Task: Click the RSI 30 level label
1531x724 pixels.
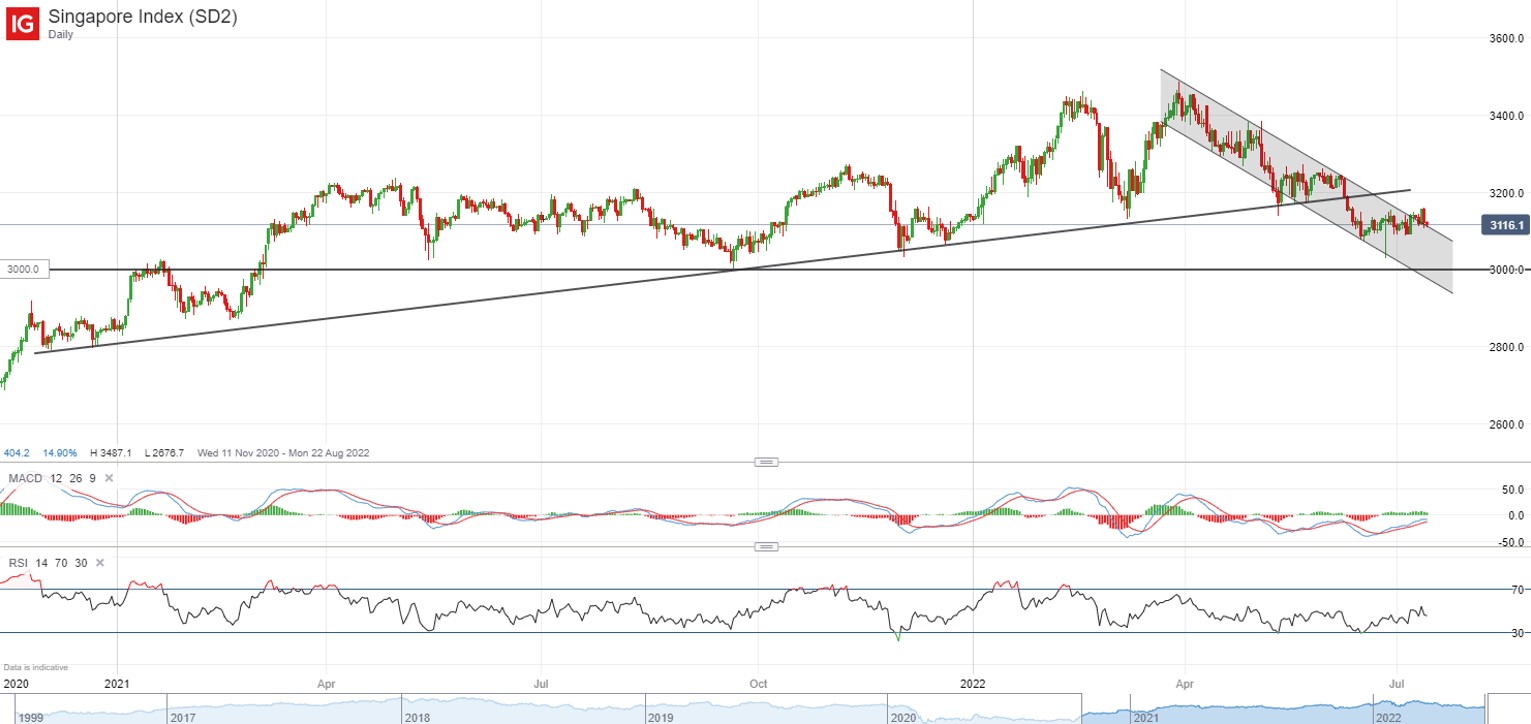Action: click(x=1517, y=633)
